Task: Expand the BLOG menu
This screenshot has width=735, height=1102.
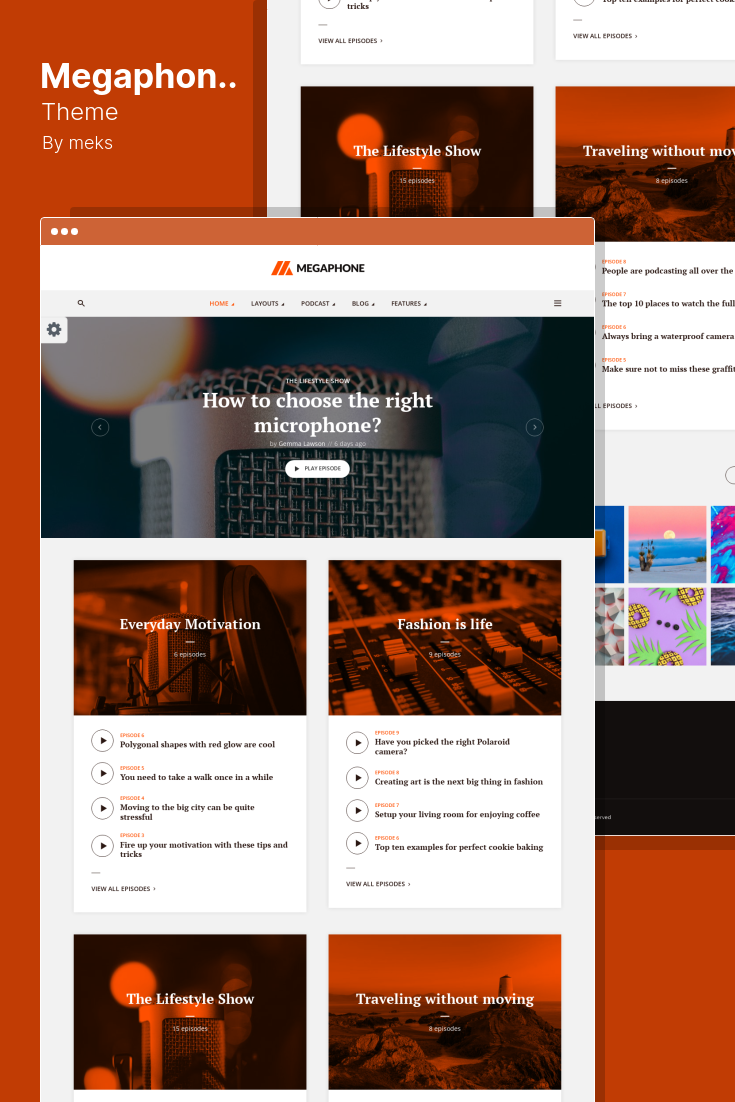Action: pyautogui.click(x=363, y=304)
